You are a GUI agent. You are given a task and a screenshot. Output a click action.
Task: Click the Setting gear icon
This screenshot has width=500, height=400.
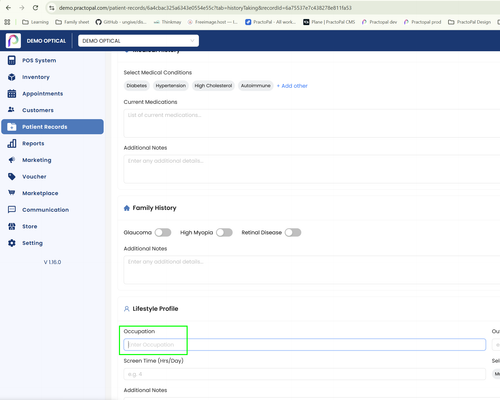pos(12,243)
